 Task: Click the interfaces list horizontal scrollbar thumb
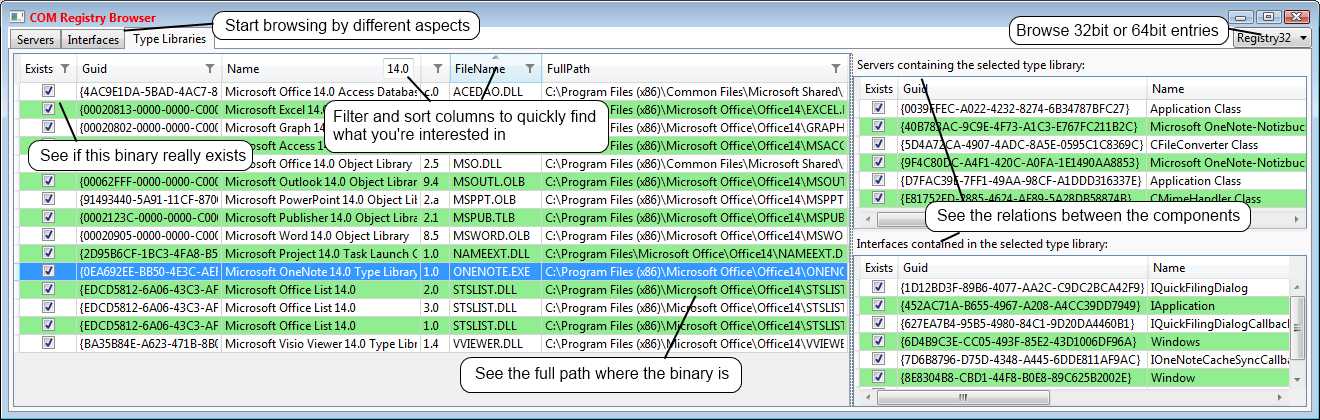coord(965,397)
